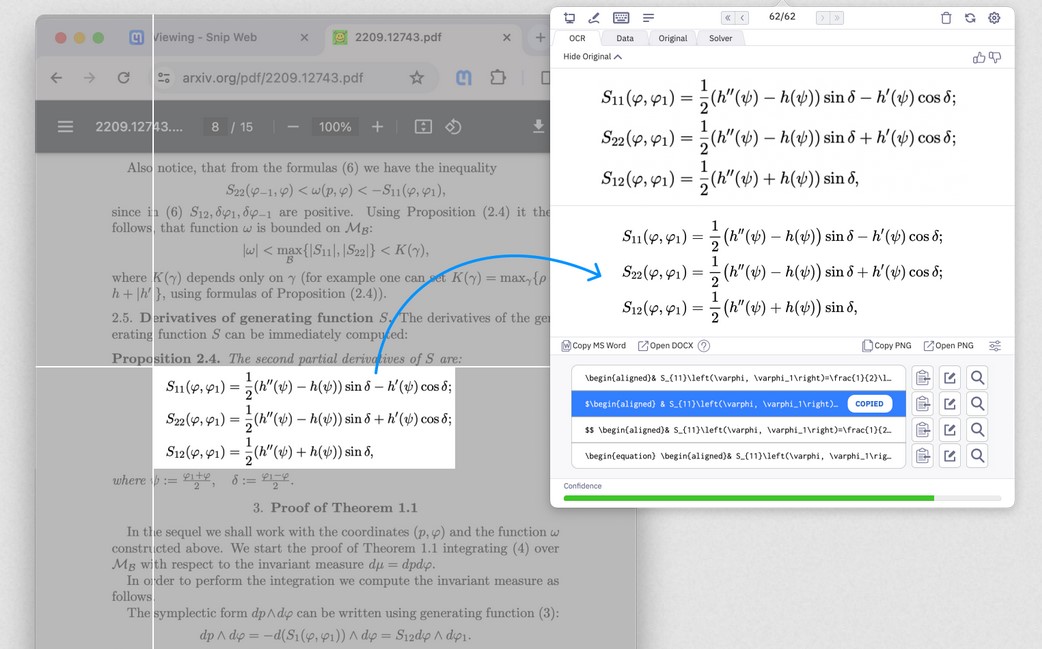Click Copy MS Word button
Image resolution: width=1042 pixels, height=649 pixels.
click(594, 346)
